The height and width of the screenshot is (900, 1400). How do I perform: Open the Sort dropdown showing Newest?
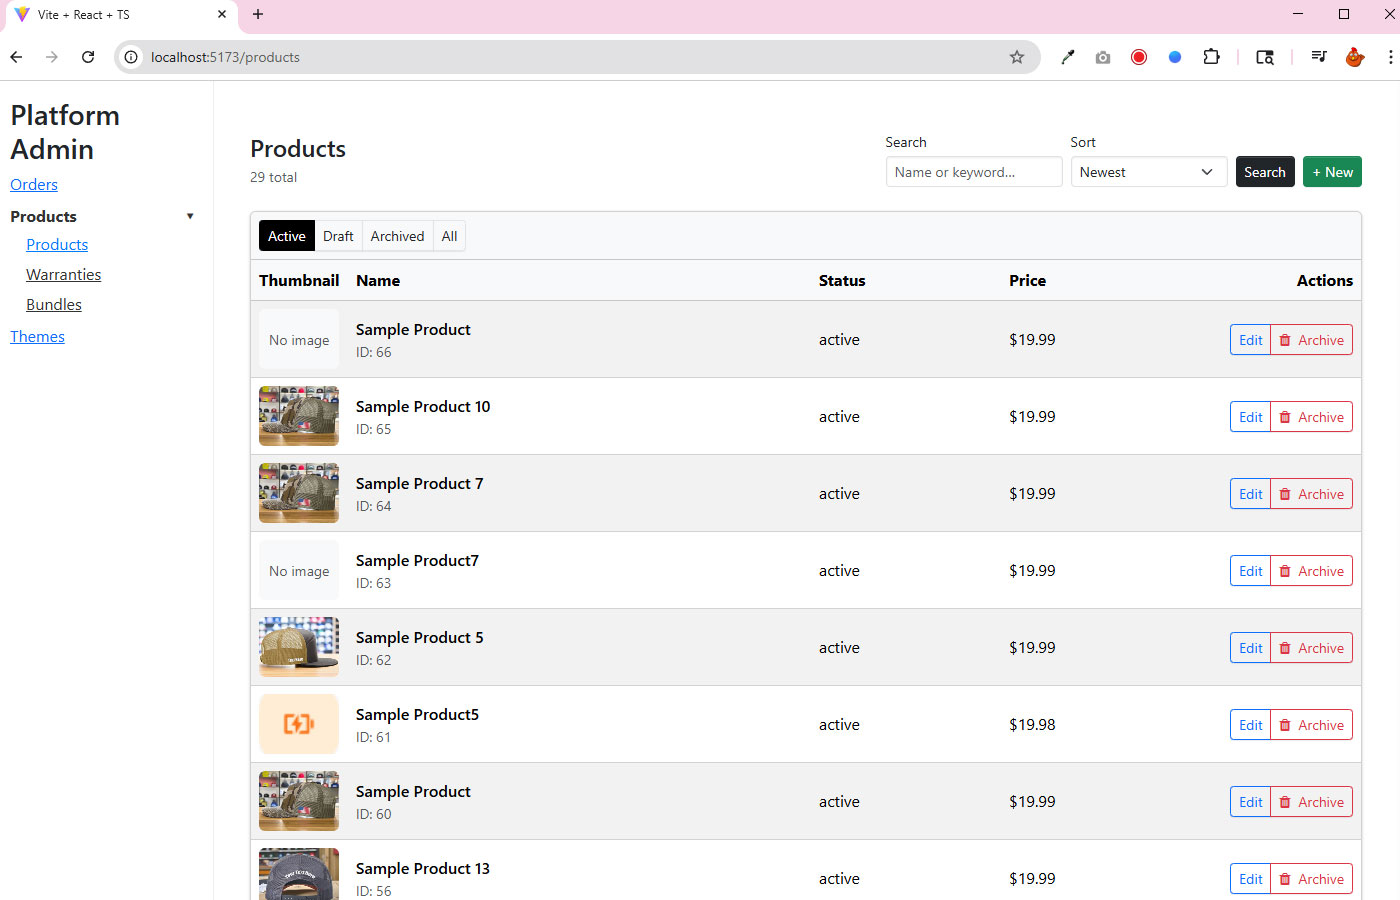(x=1148, y=172)
